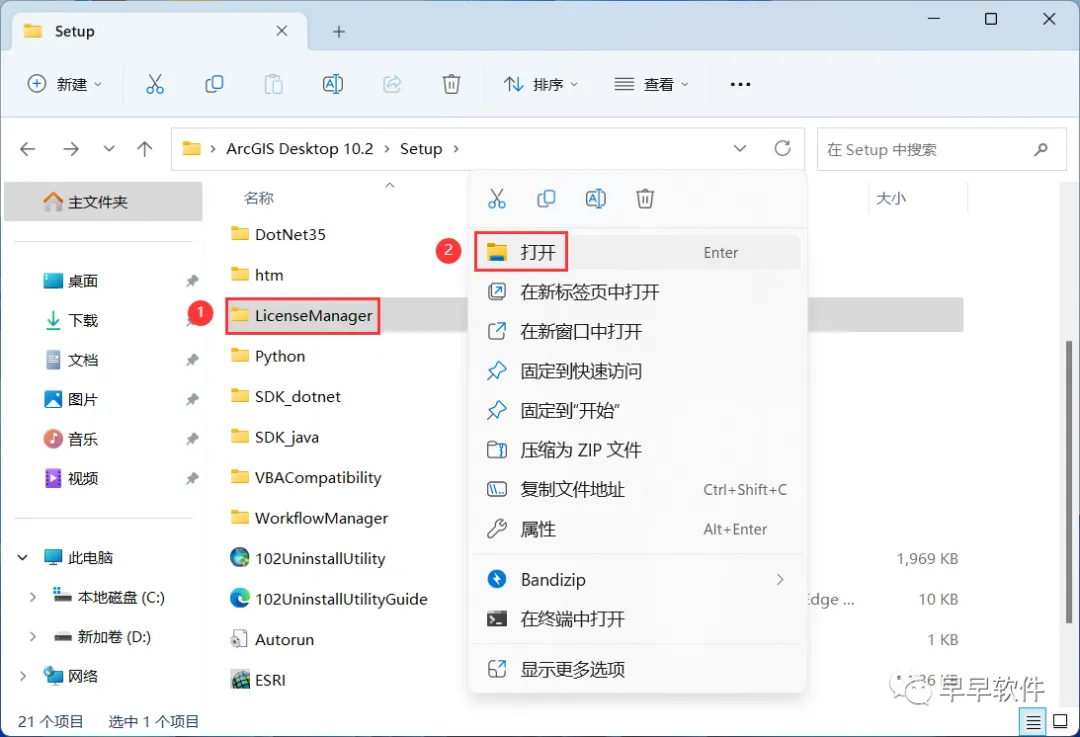
Task: Open the 排序 sort dropdown
Action: click(x=541, y=84)
